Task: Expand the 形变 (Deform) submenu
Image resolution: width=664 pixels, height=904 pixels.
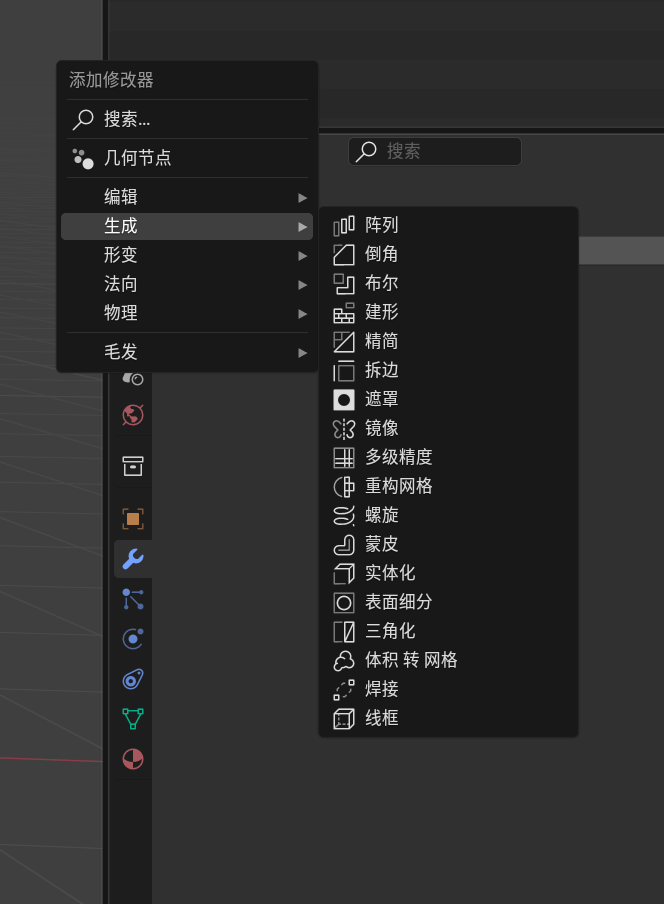Action: [x=187, y=255]
